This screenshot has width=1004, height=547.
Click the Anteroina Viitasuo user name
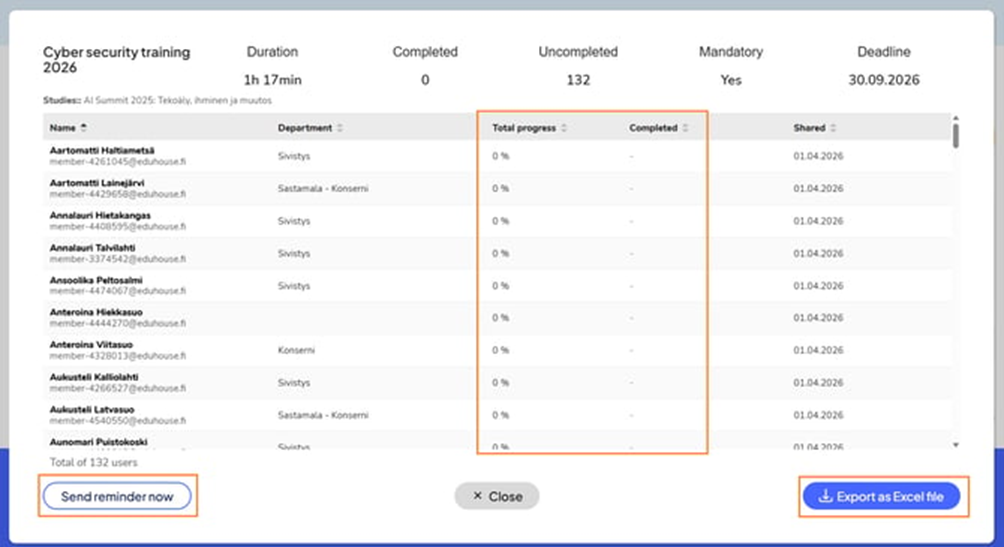tap(91, 344)
